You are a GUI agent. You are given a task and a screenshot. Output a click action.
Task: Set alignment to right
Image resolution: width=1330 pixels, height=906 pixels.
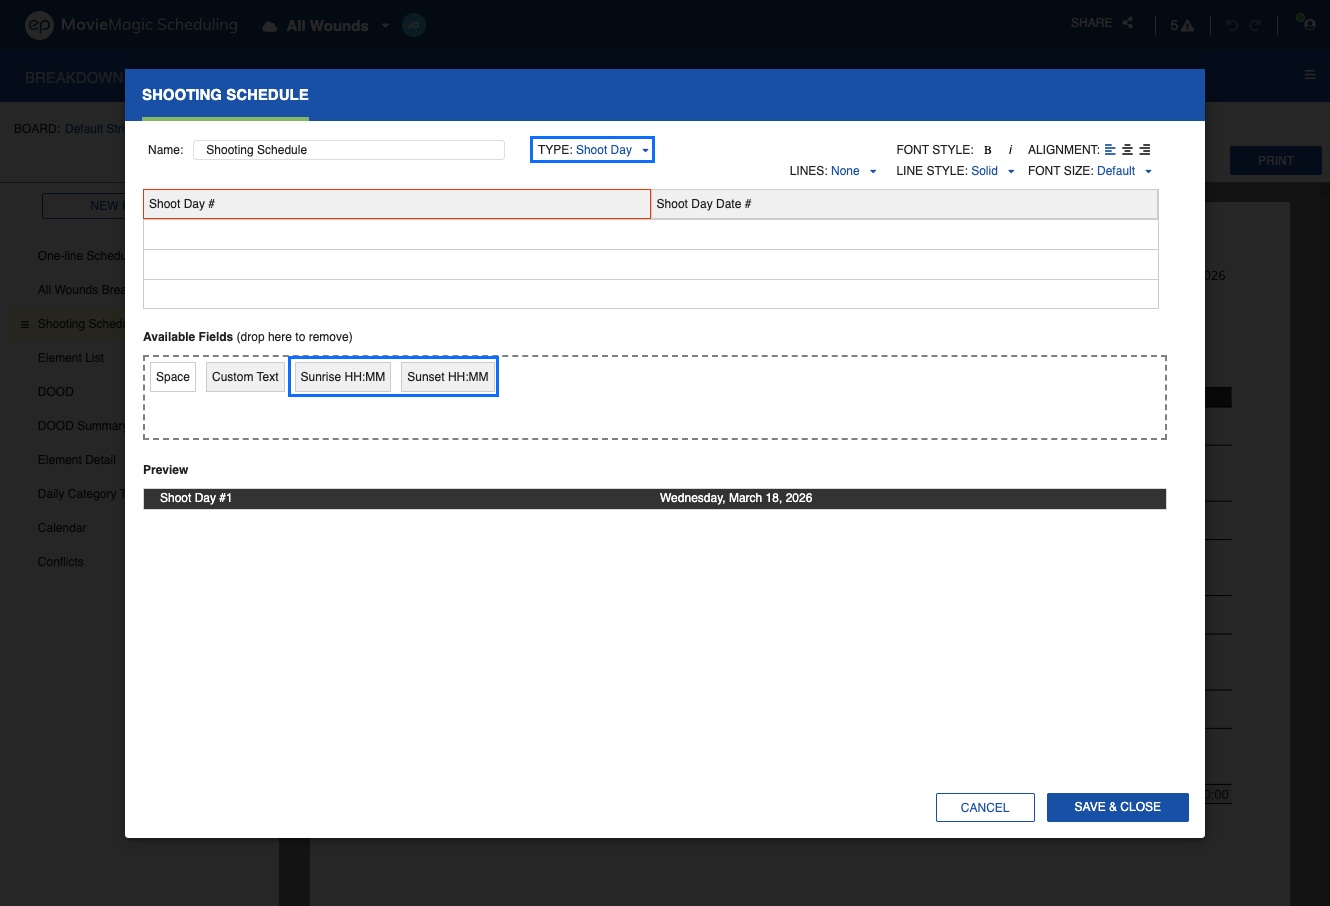coord(1145,150)
